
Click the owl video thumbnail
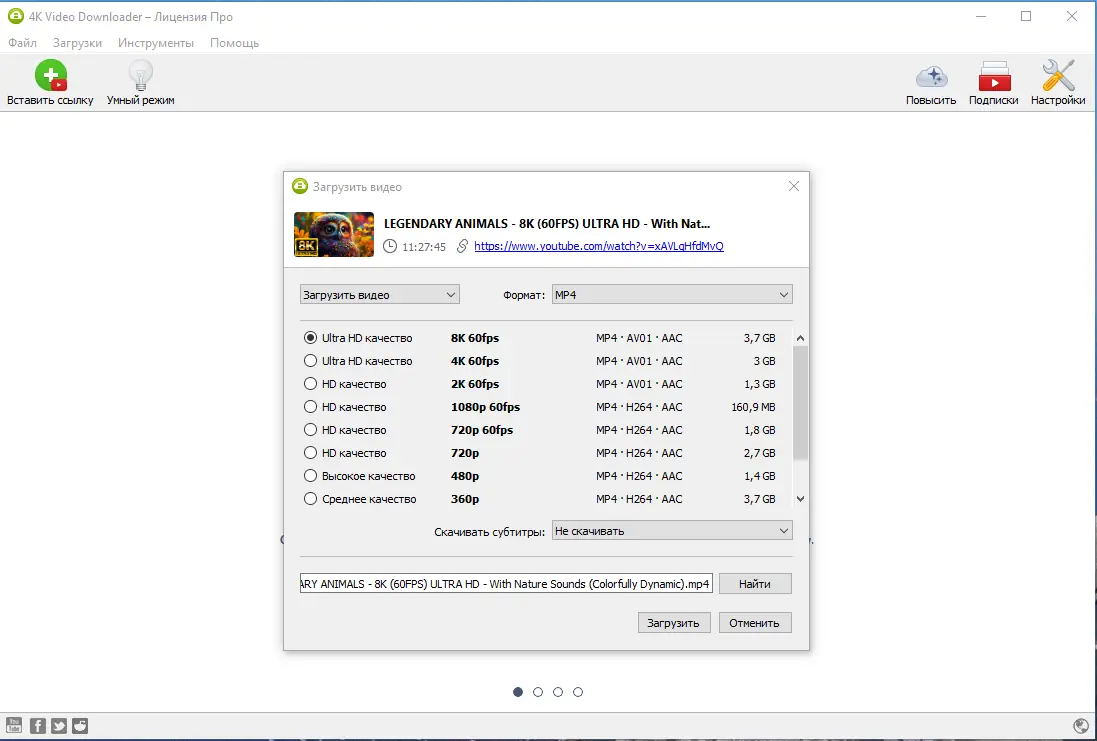[334, 234]
